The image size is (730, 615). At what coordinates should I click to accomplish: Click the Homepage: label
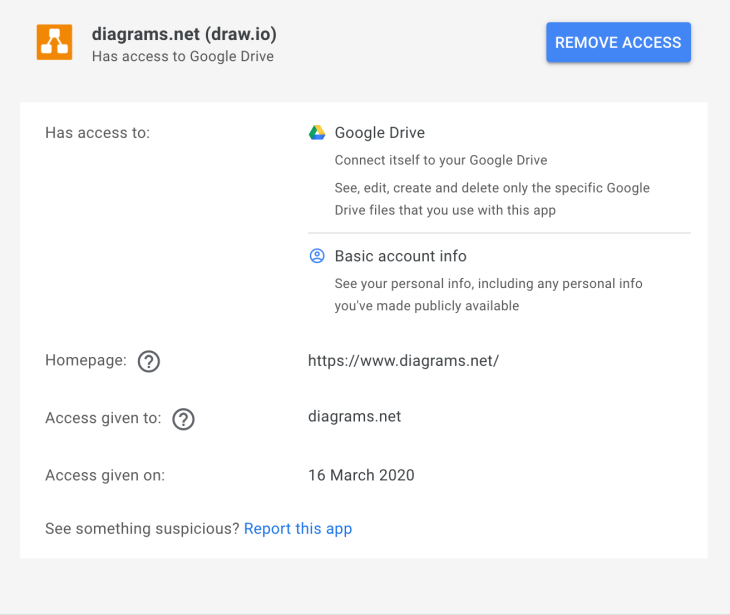[x=86, y=360]
